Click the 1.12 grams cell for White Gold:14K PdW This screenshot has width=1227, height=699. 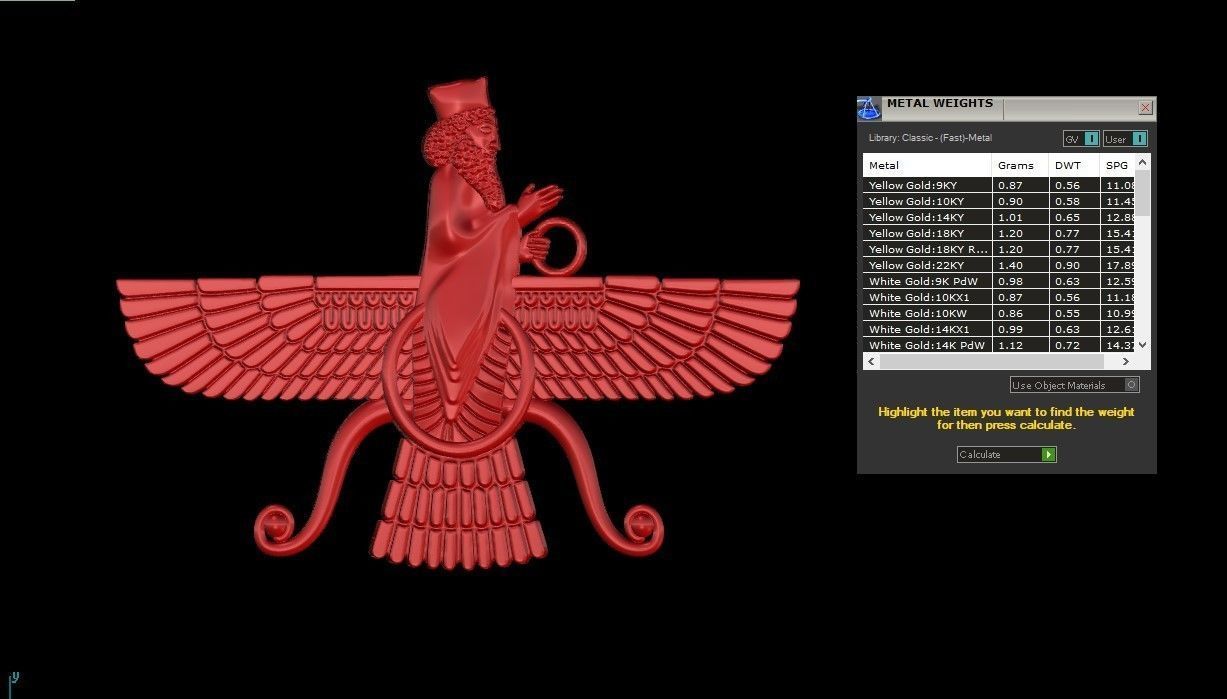1020,345
